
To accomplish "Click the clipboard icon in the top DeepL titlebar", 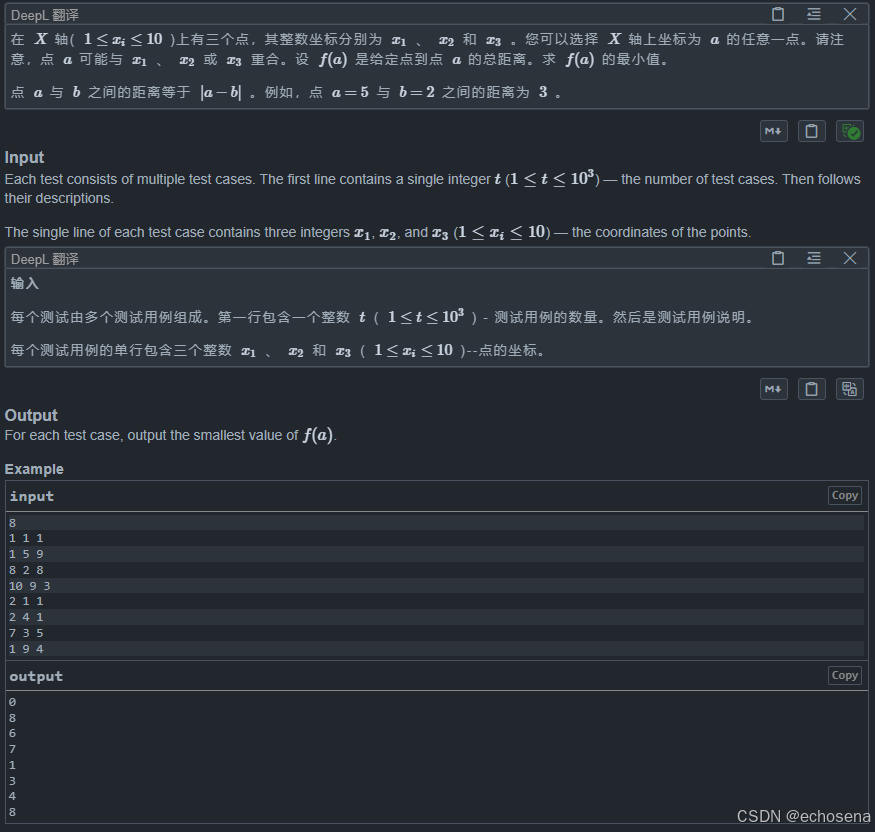I will coord(777,14).
